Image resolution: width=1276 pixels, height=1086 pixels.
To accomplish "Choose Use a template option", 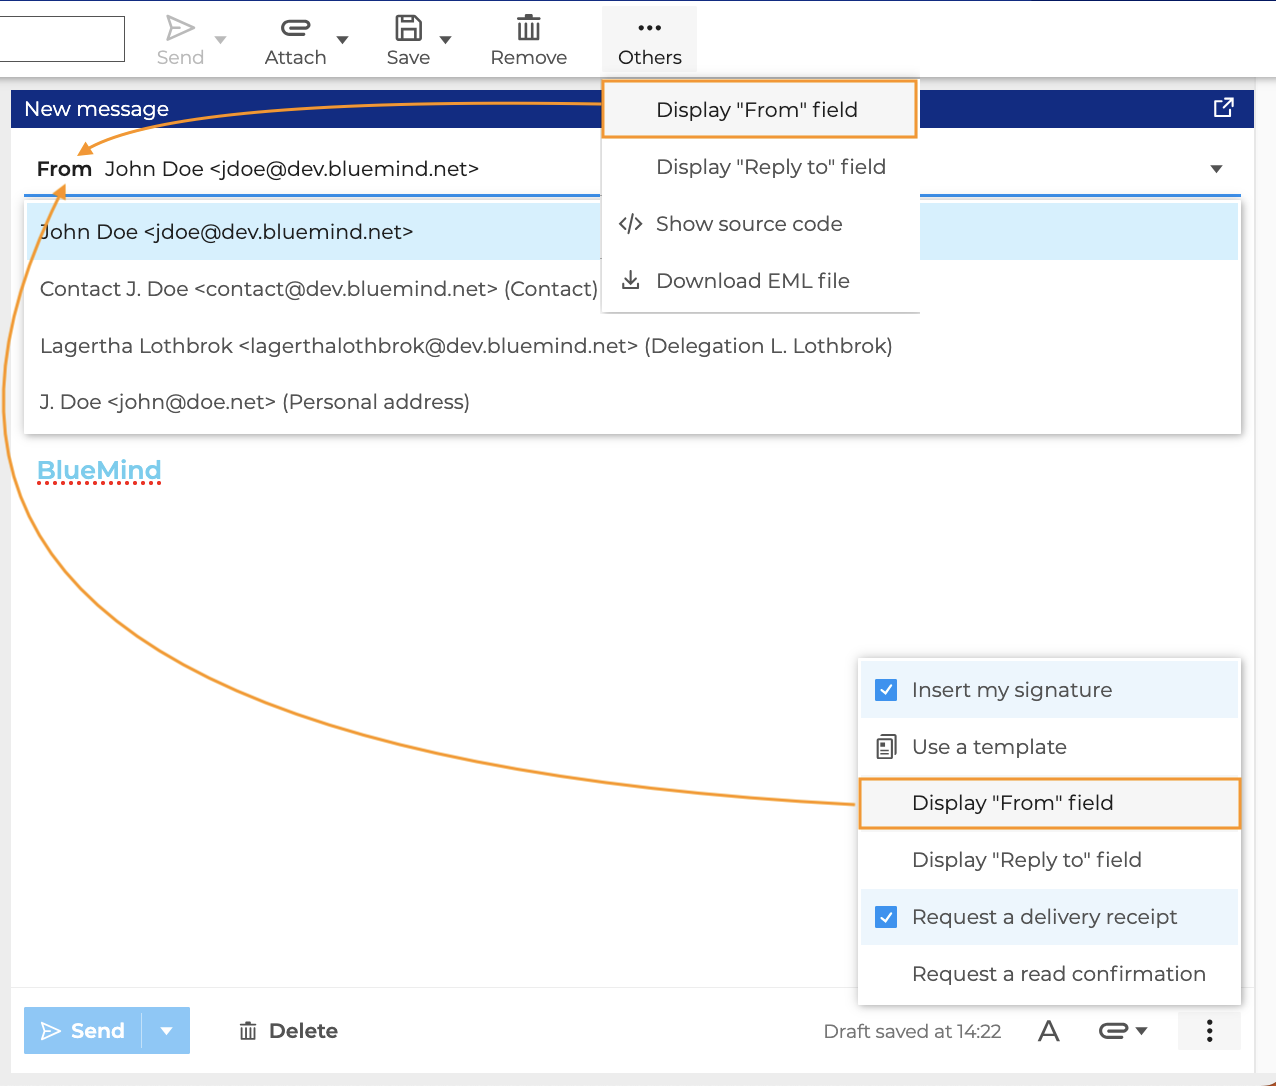I will (x=988, y=747).
